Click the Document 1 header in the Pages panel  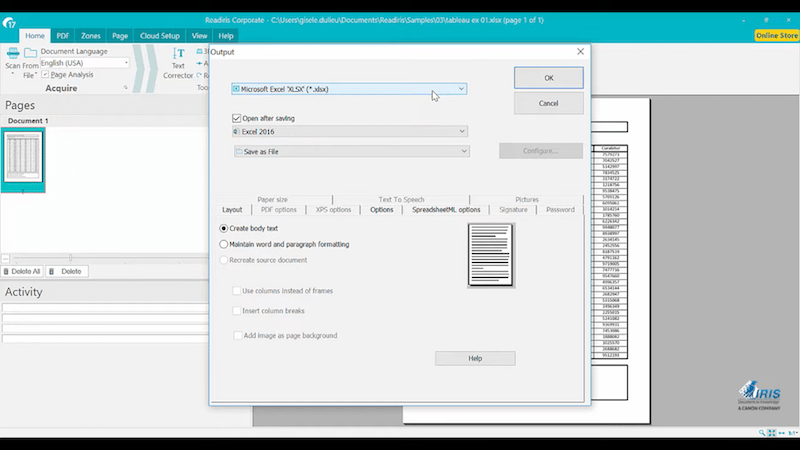coord(28,121)
